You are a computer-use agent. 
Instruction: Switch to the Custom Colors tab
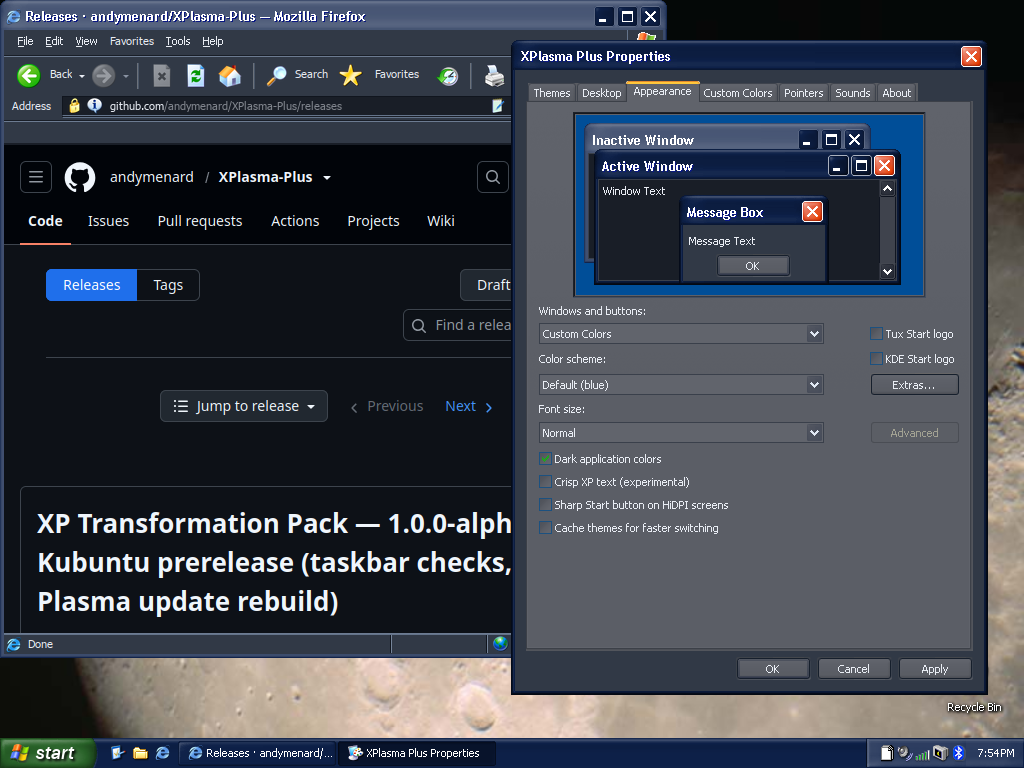tap(738, 93)
